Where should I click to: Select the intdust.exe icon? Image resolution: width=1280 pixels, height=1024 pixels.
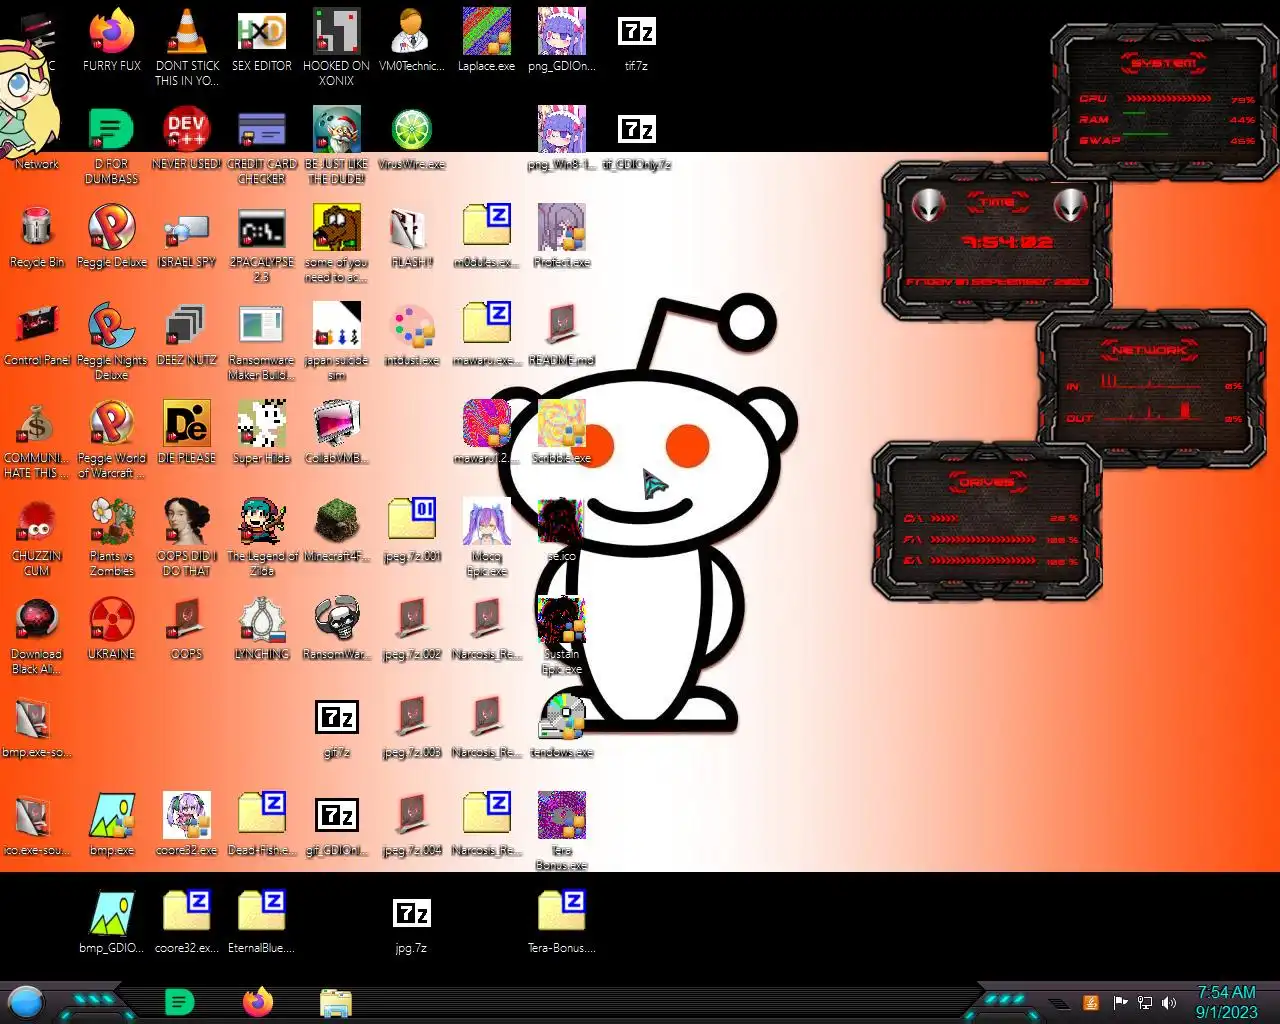412,333
